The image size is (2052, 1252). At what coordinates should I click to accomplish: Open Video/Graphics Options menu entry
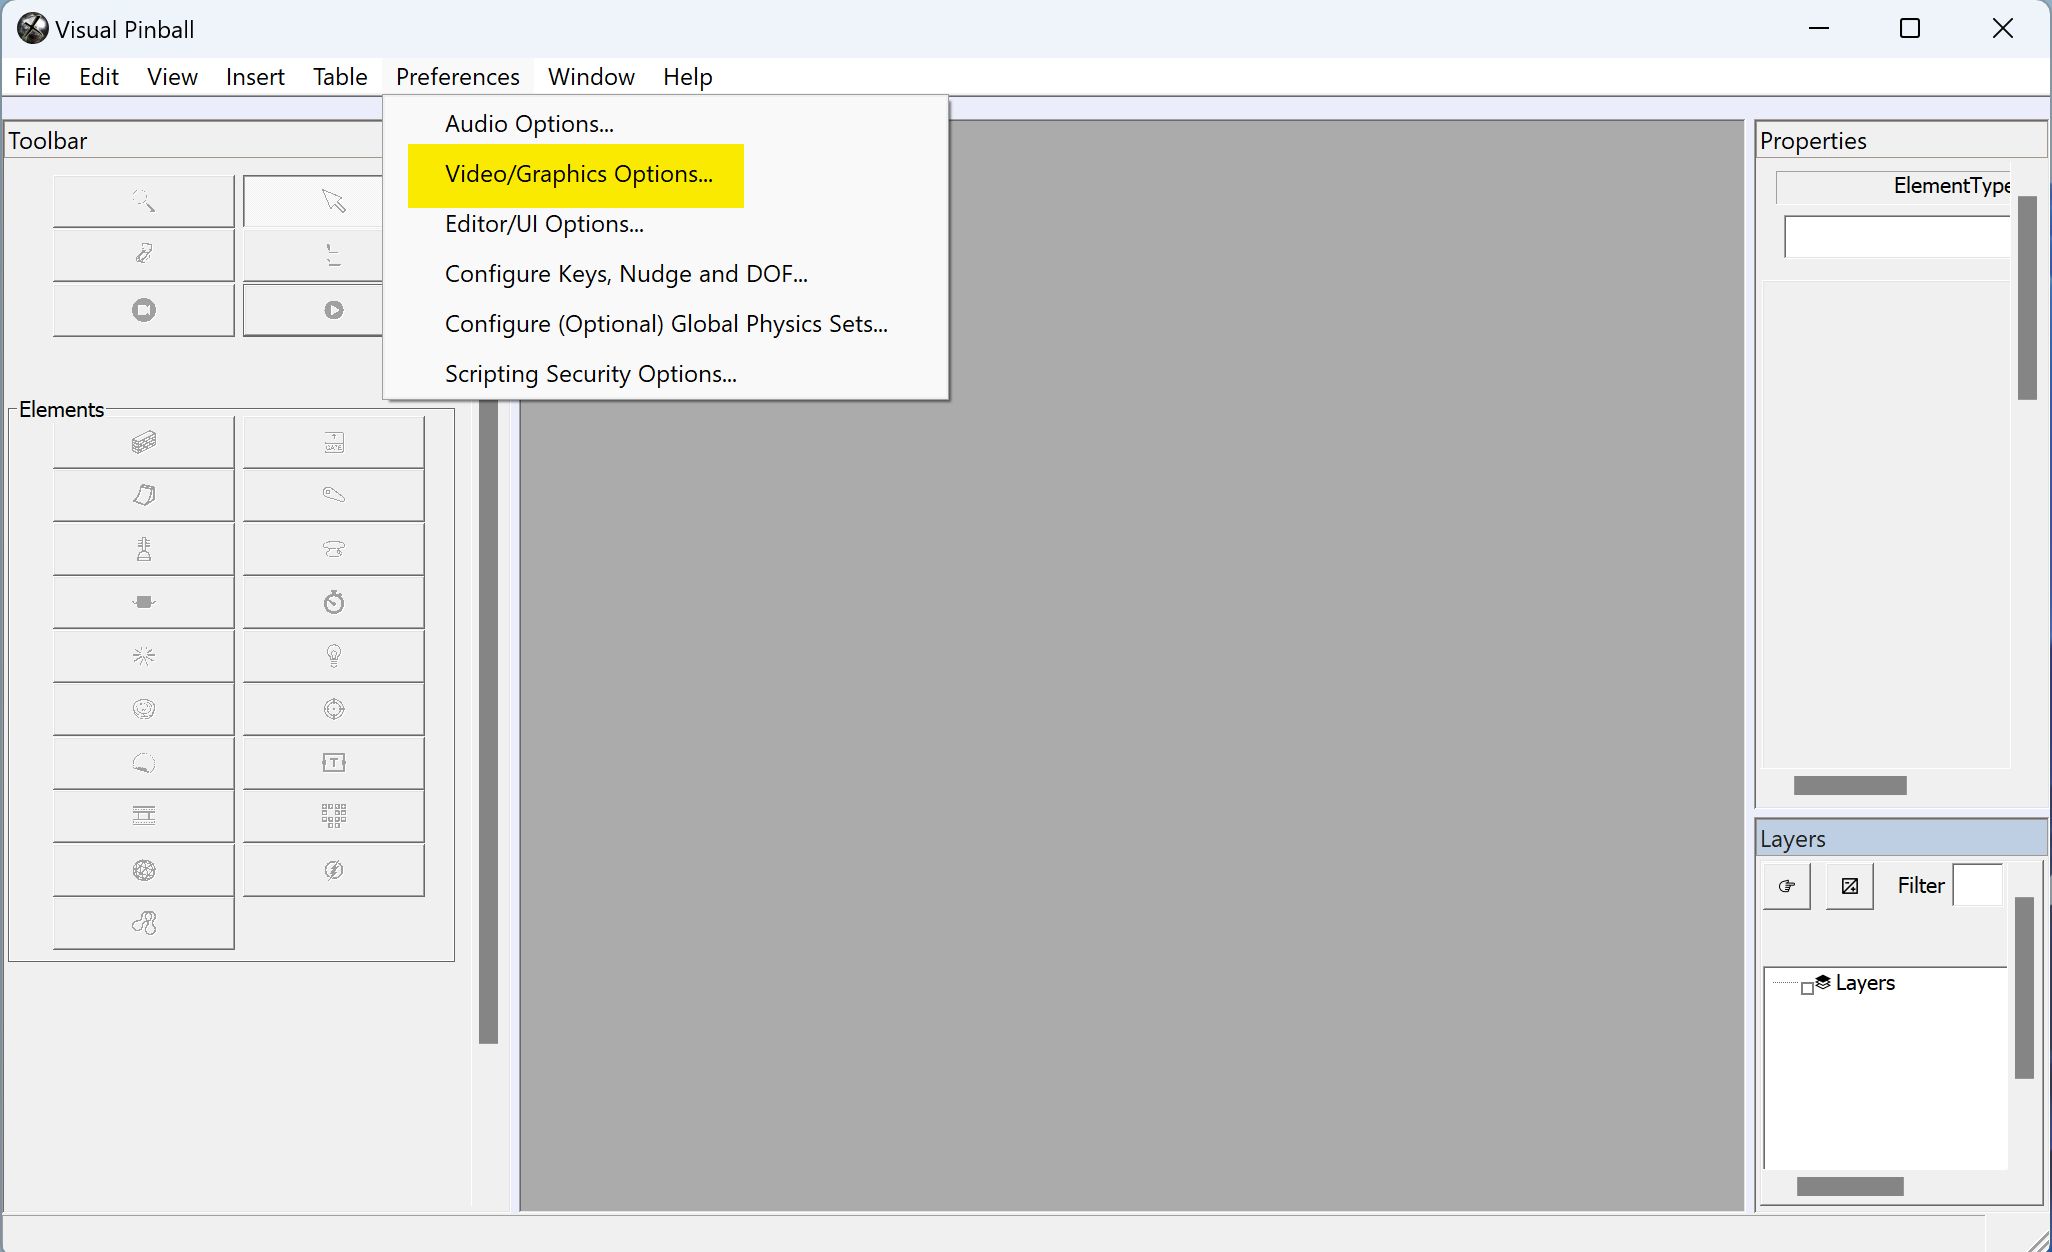tap(578, 175)
